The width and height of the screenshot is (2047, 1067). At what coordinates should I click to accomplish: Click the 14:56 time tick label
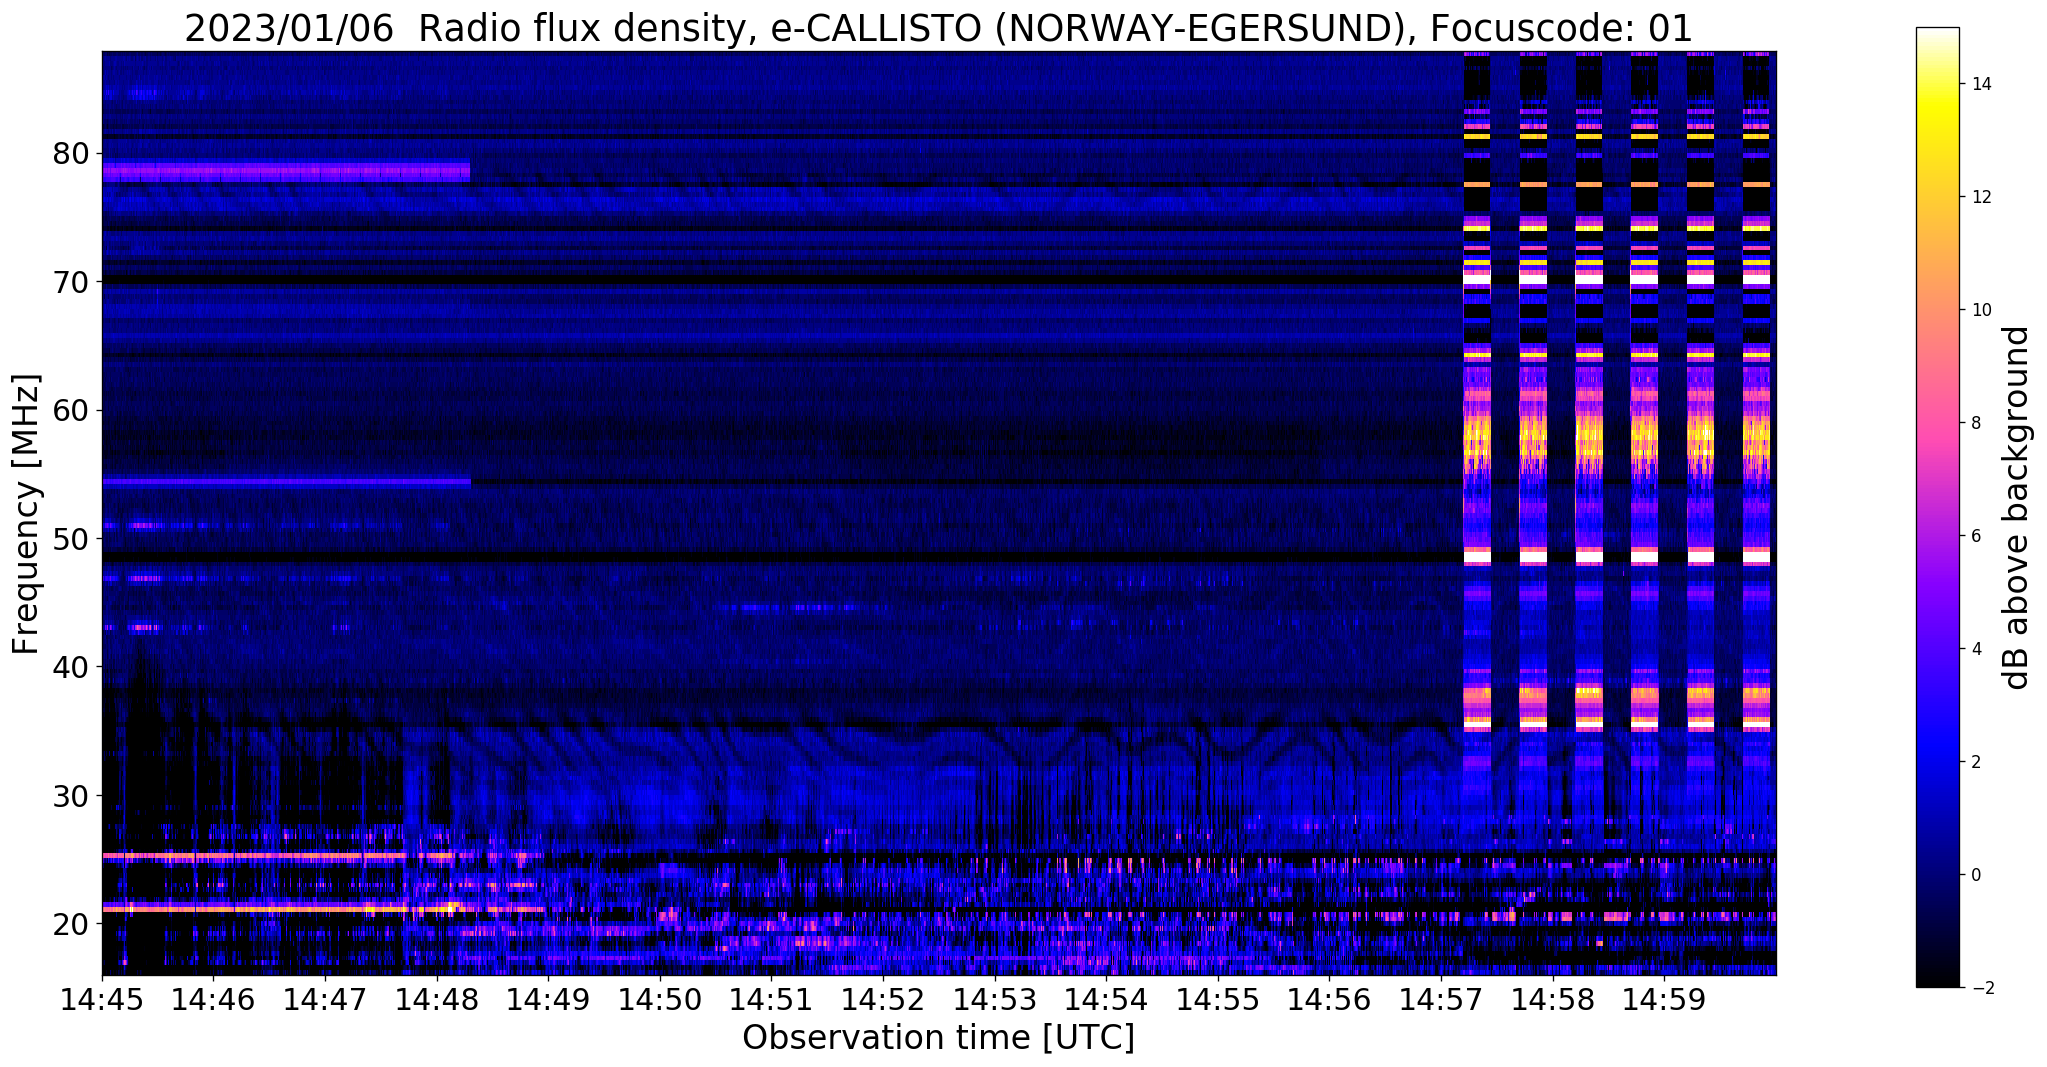click(x=1329, y=999)
